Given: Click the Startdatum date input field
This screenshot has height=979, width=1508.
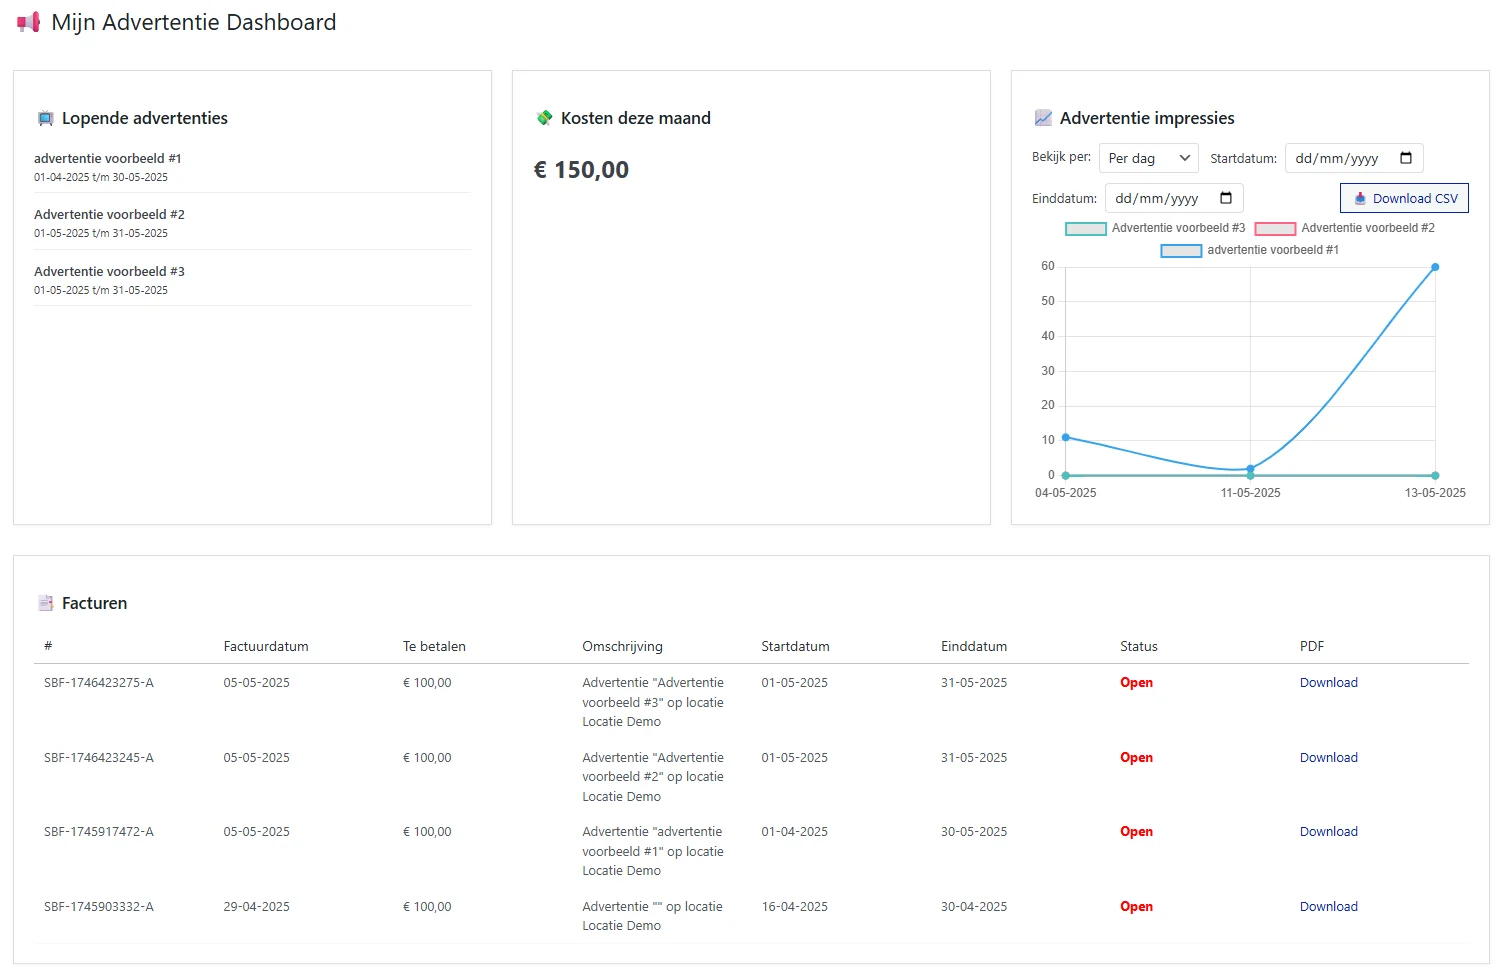Looking at the screenshot, I should click(1338, 158).
